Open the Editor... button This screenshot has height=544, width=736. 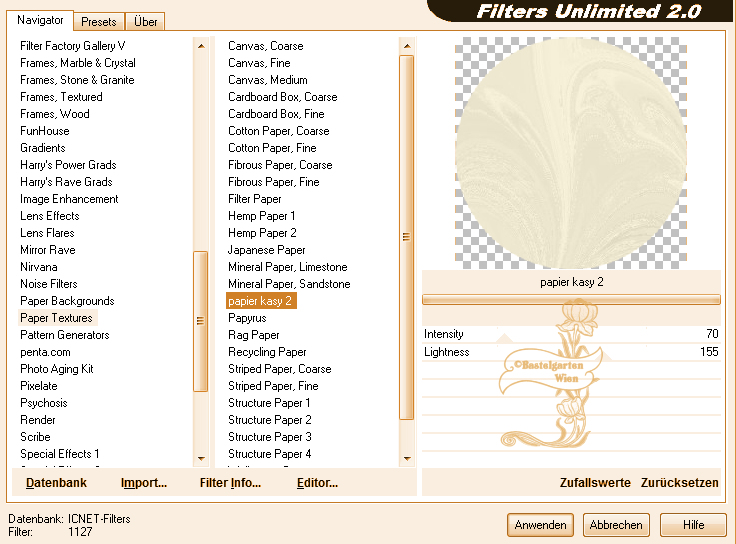[317, 483]
